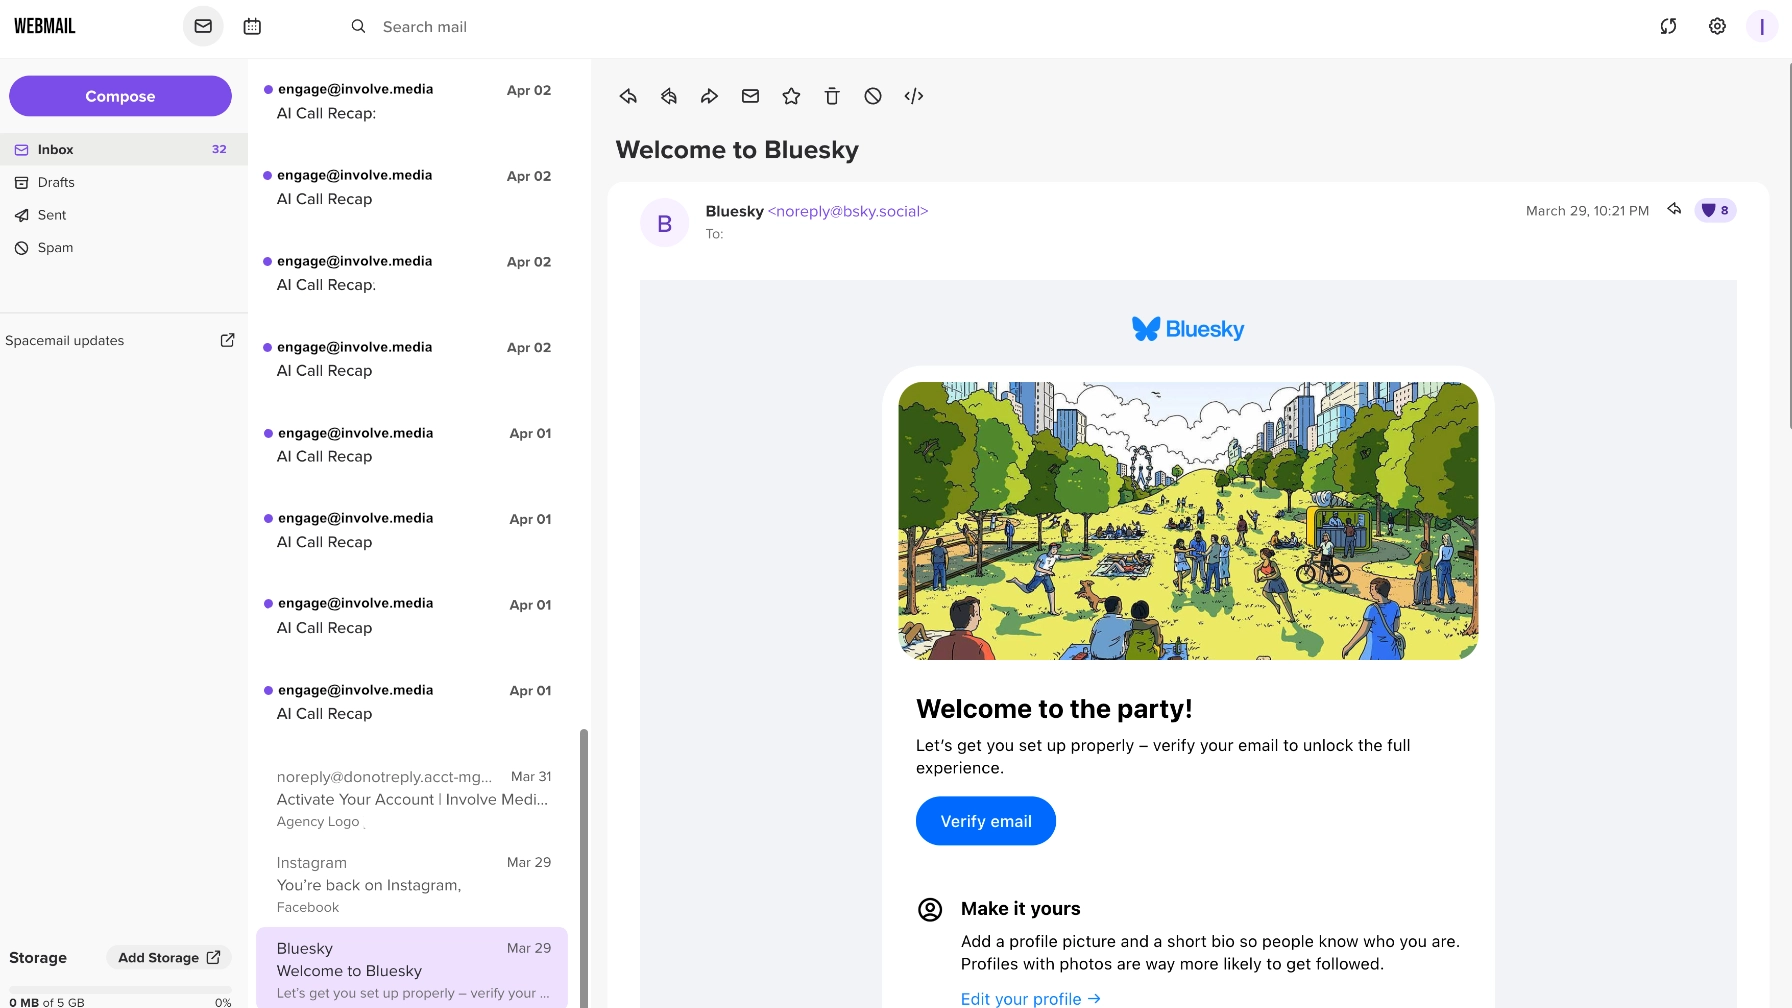
Task: Open the Sent folder
Action: [124, 215]
